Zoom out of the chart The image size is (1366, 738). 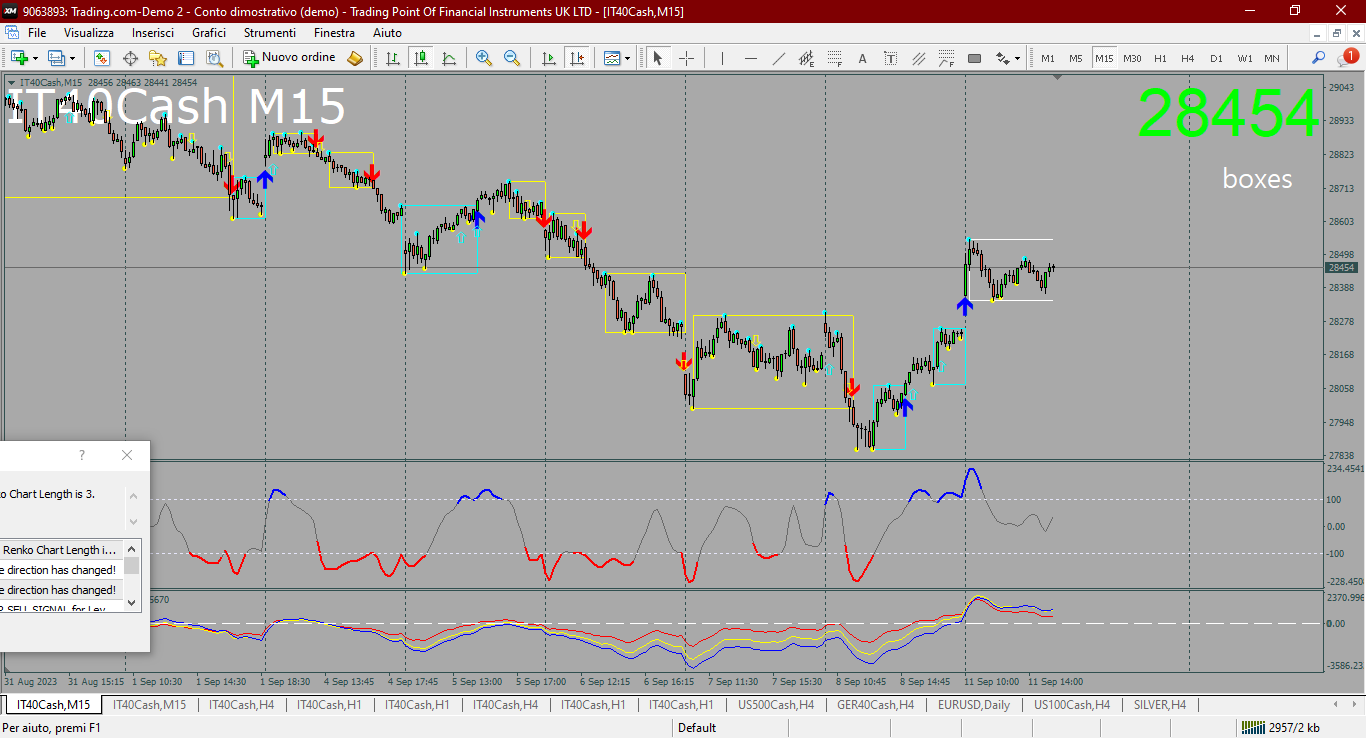(512, 58)
